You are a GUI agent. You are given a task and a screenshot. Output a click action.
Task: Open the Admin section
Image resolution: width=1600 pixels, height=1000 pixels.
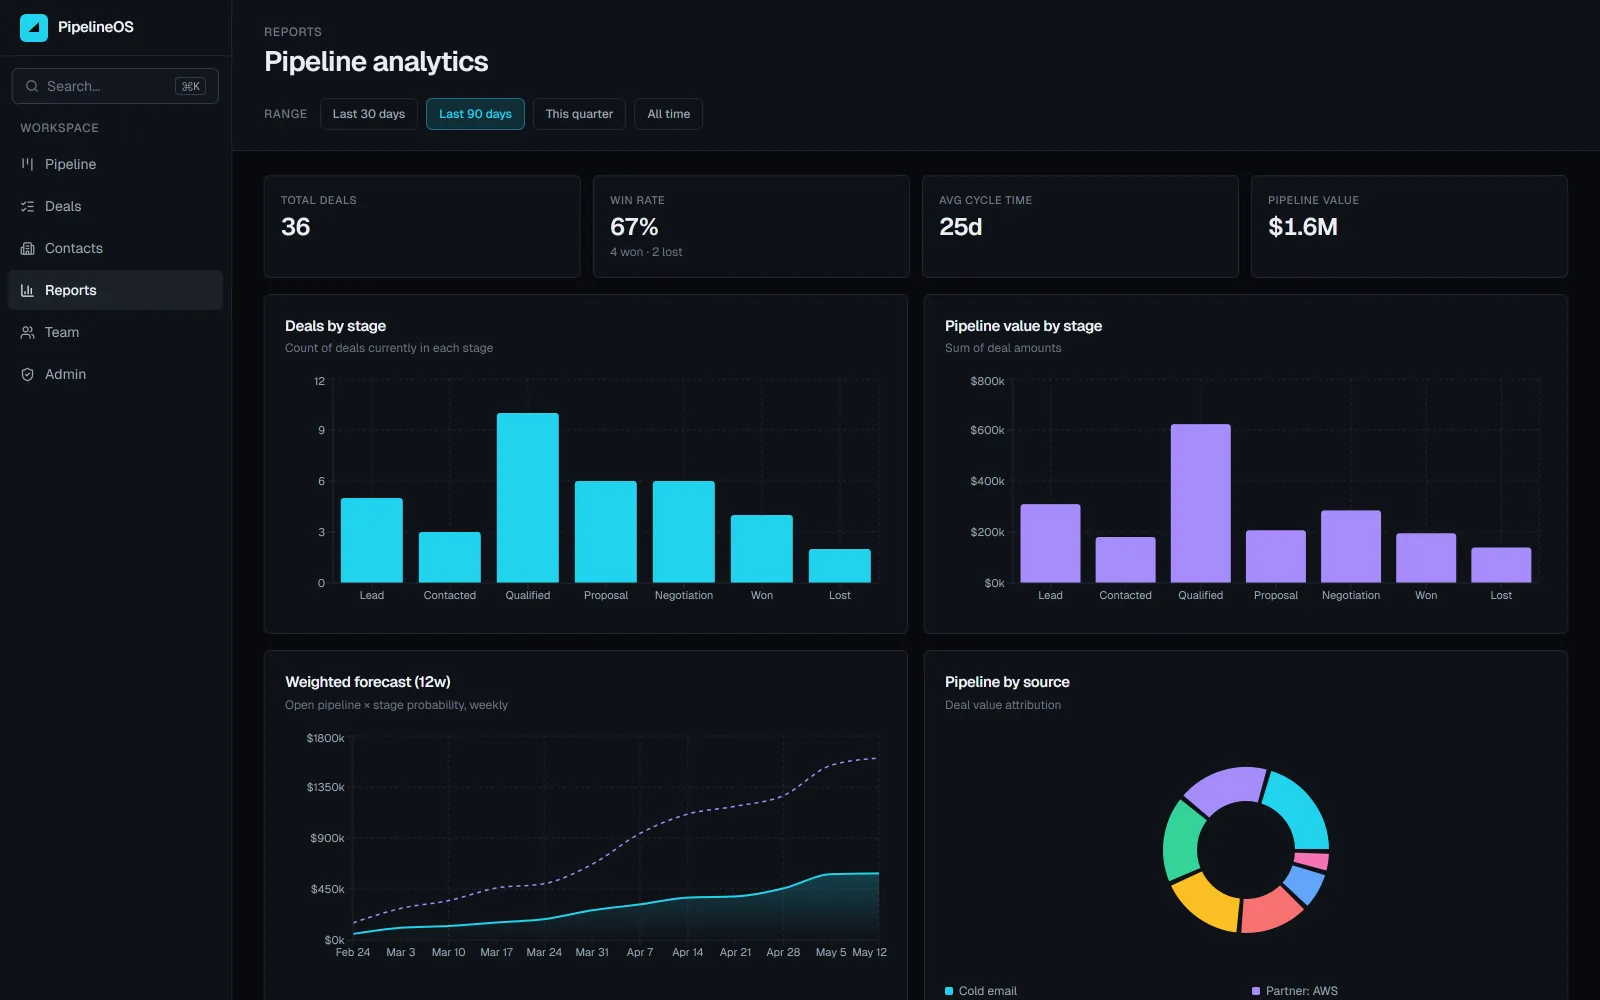[x=115, y=374]
